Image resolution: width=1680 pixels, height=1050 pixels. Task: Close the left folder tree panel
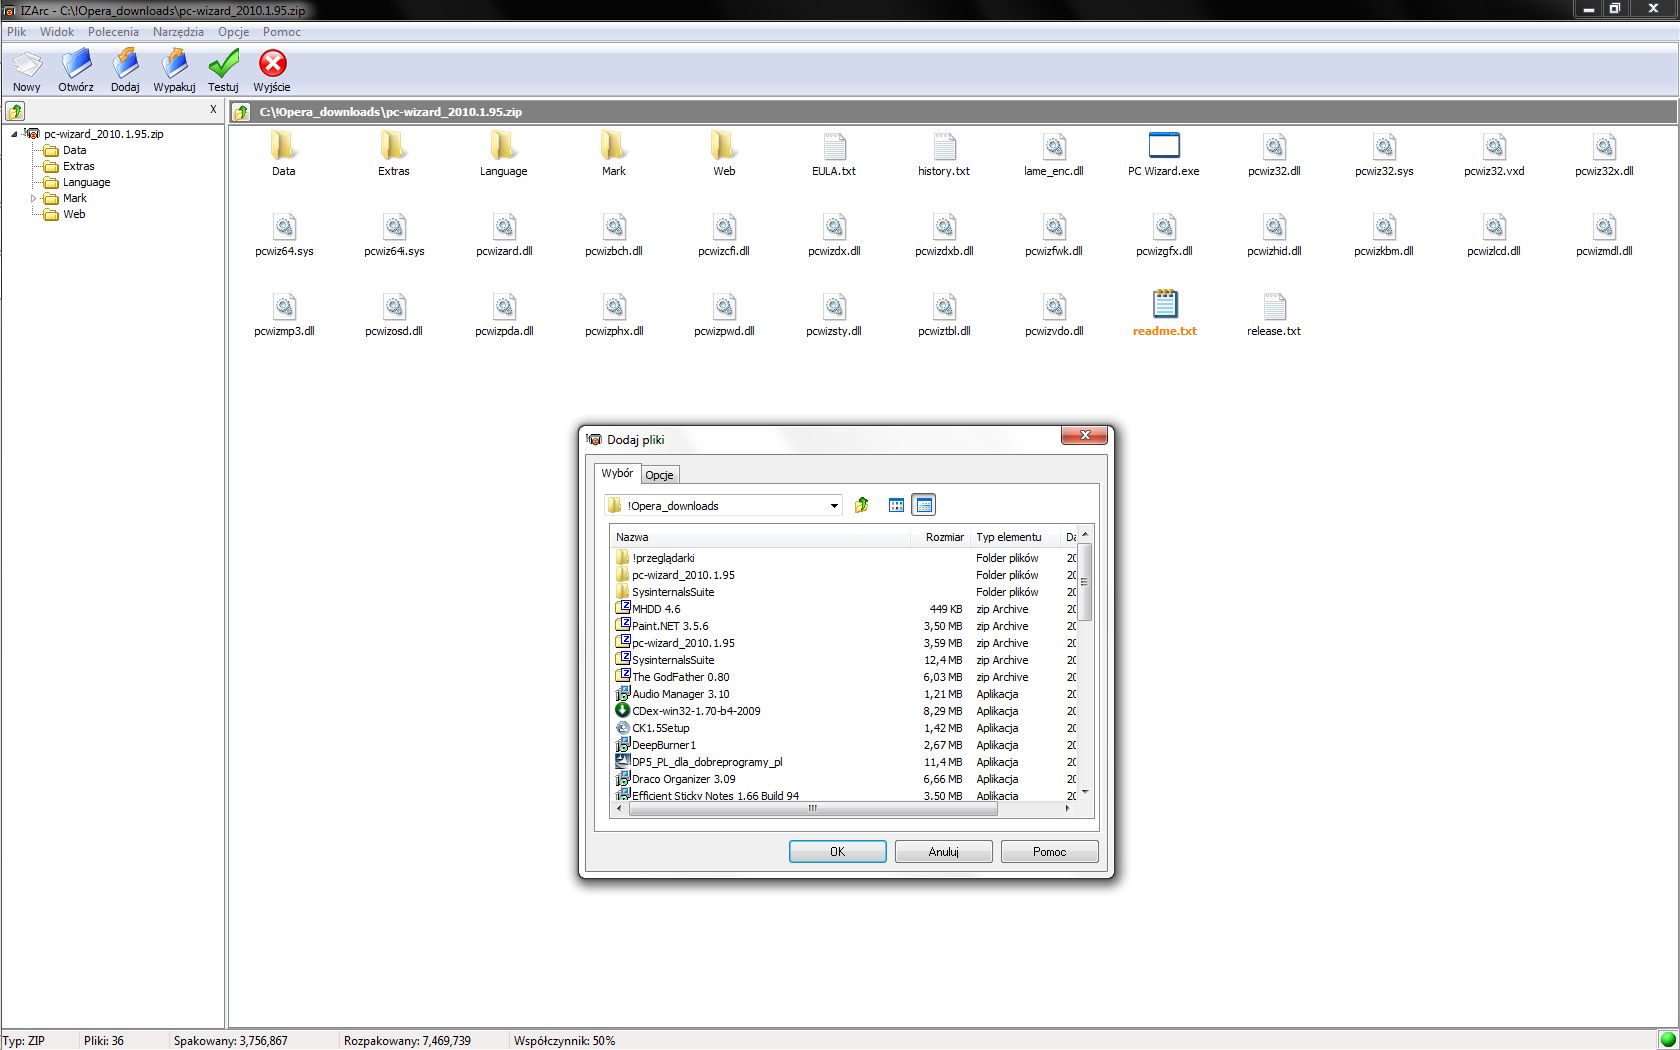[x=213, y=110]
